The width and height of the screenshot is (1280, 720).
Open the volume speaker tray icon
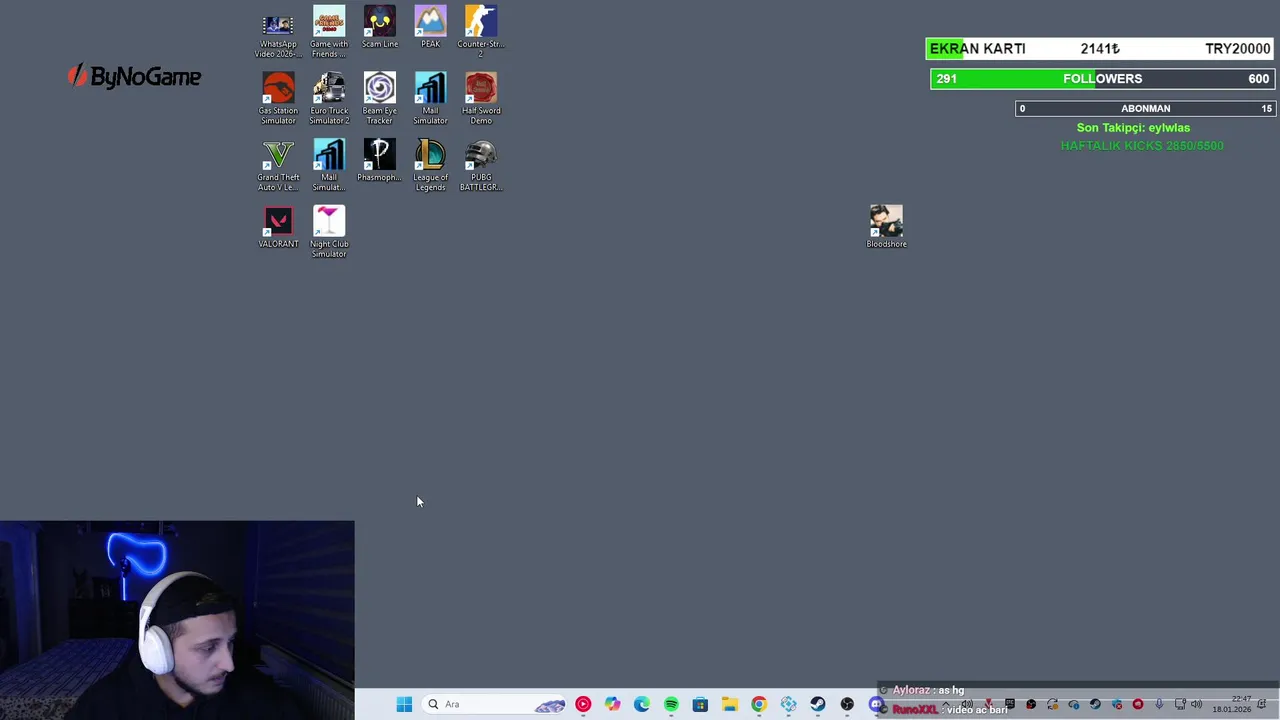click(1196, 704)
